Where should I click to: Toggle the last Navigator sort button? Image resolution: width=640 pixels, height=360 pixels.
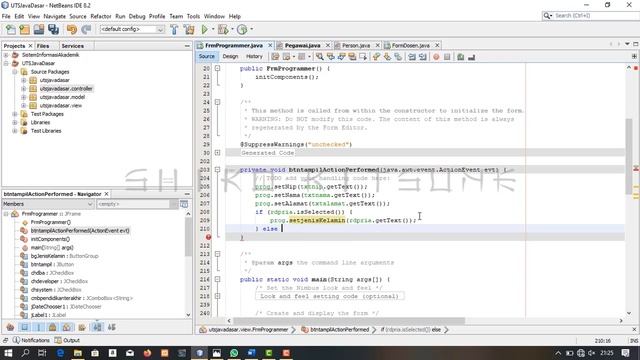click(x=111, y=327)
